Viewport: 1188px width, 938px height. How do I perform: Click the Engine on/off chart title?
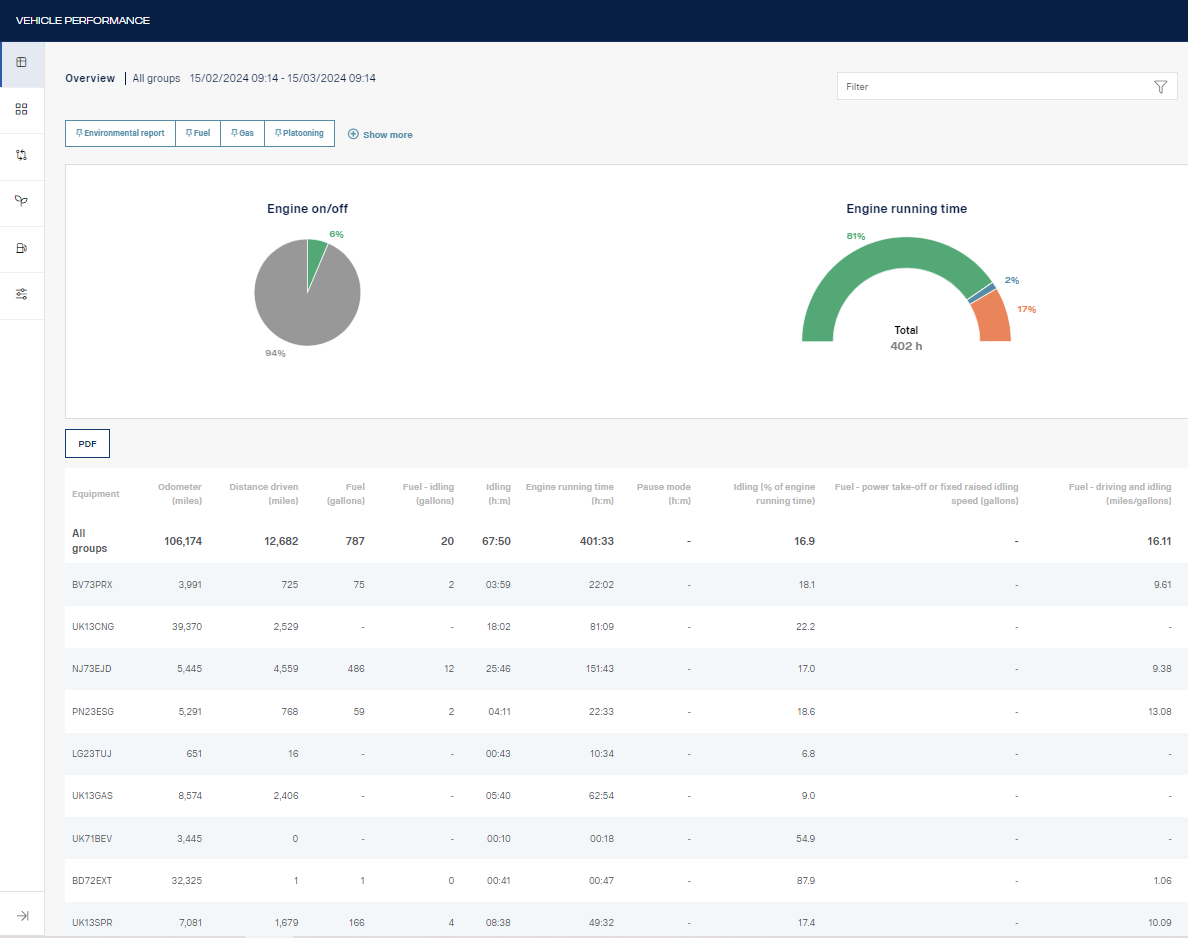pyautogui.click(x=307, y=208)
